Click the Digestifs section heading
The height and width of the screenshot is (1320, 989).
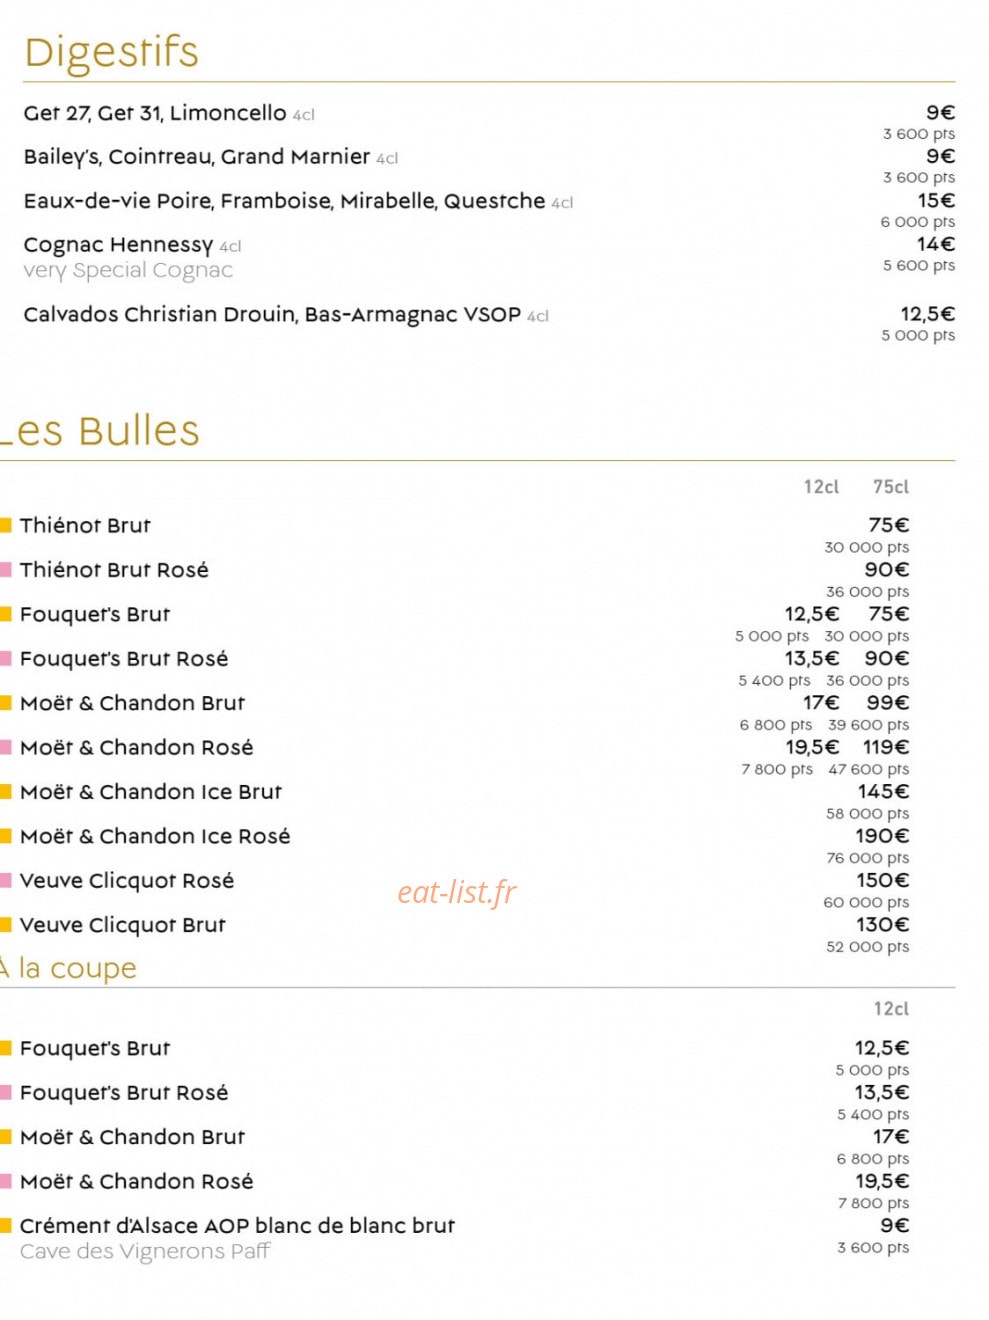pyautogui.click(x=111, y=52)
